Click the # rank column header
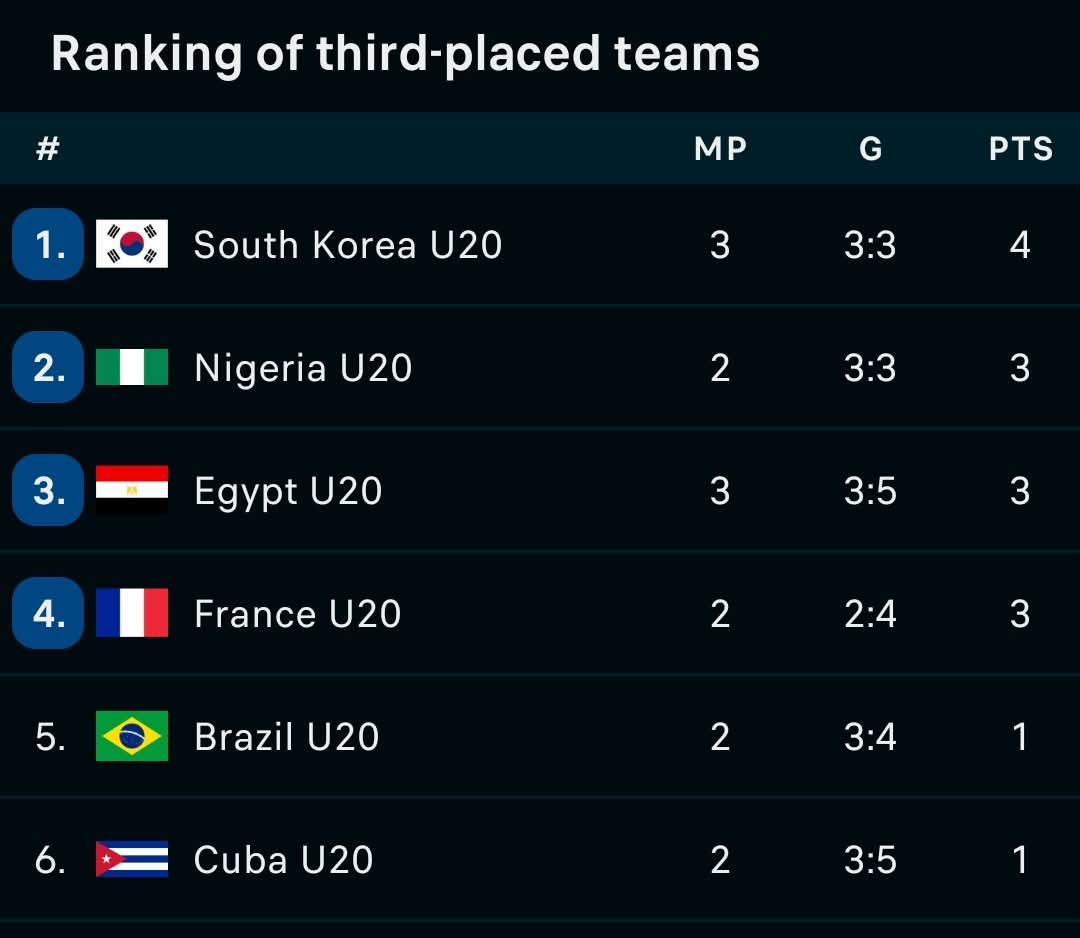Screen dimensions: 1080x938 (47, 149)
